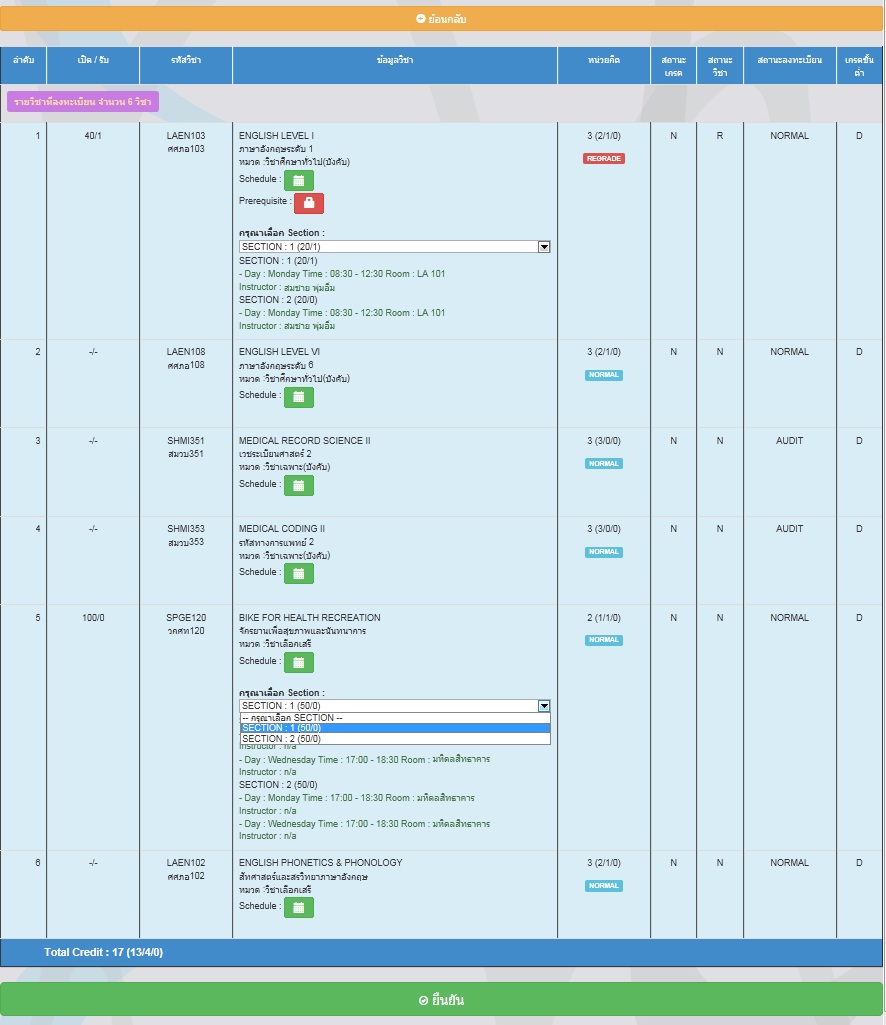Image resolution: width=886 pixels, height=1025 pixels.
Task: Click the red REGRADE badge
Action: click(604, 158)
